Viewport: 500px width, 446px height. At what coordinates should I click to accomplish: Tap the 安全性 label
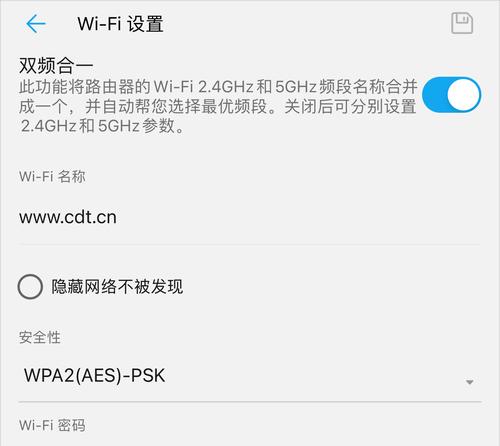coord(40,337)
